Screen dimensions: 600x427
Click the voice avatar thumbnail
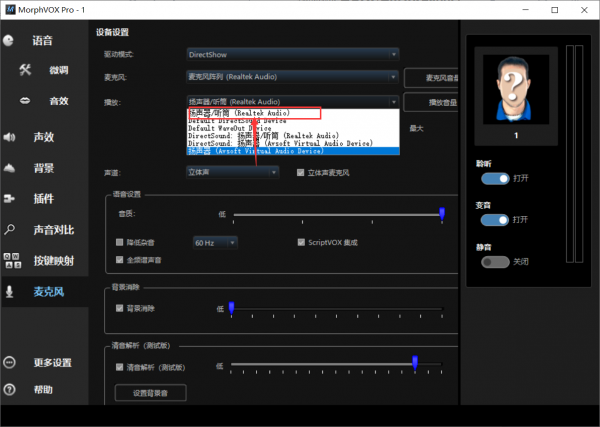click(x=516, y=89)
